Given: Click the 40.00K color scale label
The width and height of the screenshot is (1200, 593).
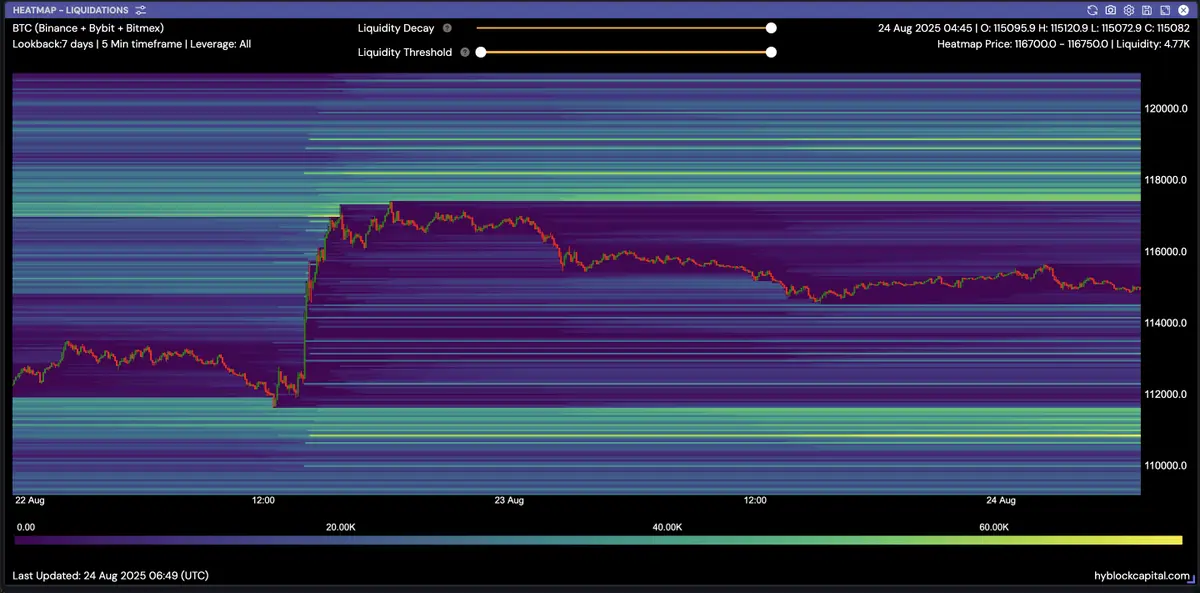Looking at the screenshot, I should pyautogui.click(x=667, y=527).
